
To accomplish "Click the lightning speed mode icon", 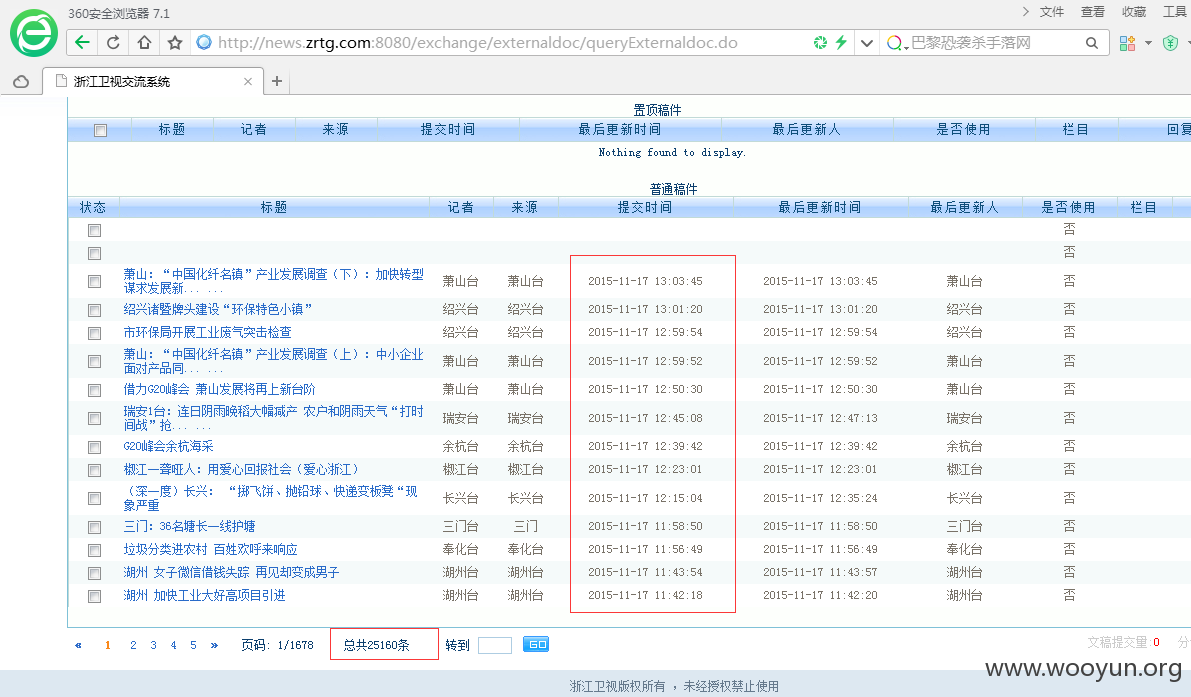I will click(841, 43).
